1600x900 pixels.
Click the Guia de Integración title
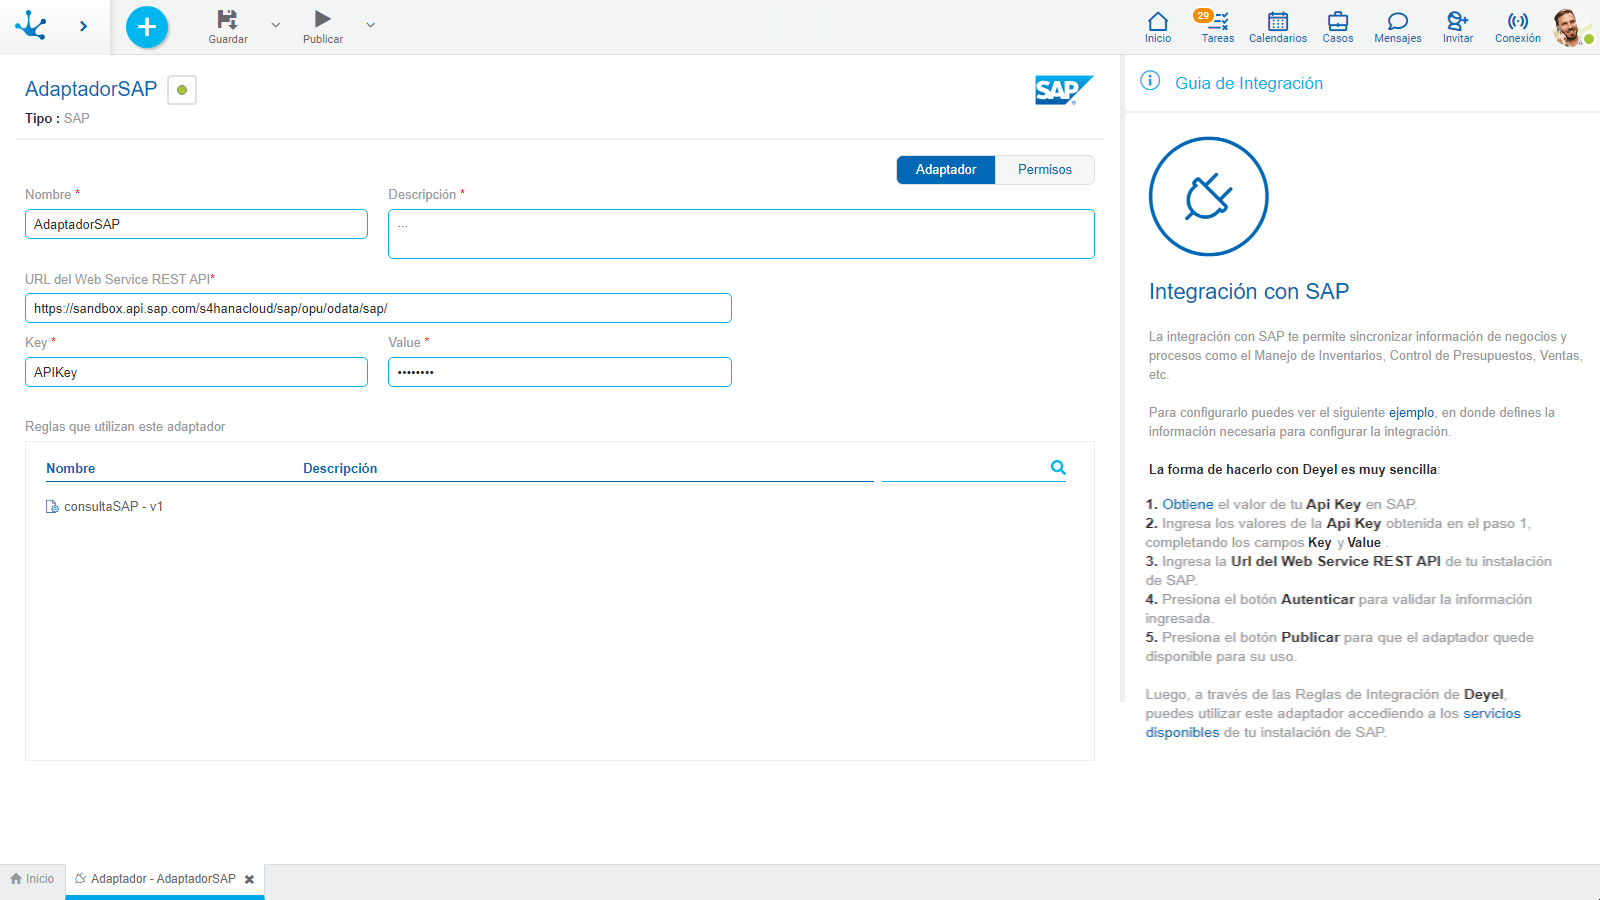click(1249, 83)
